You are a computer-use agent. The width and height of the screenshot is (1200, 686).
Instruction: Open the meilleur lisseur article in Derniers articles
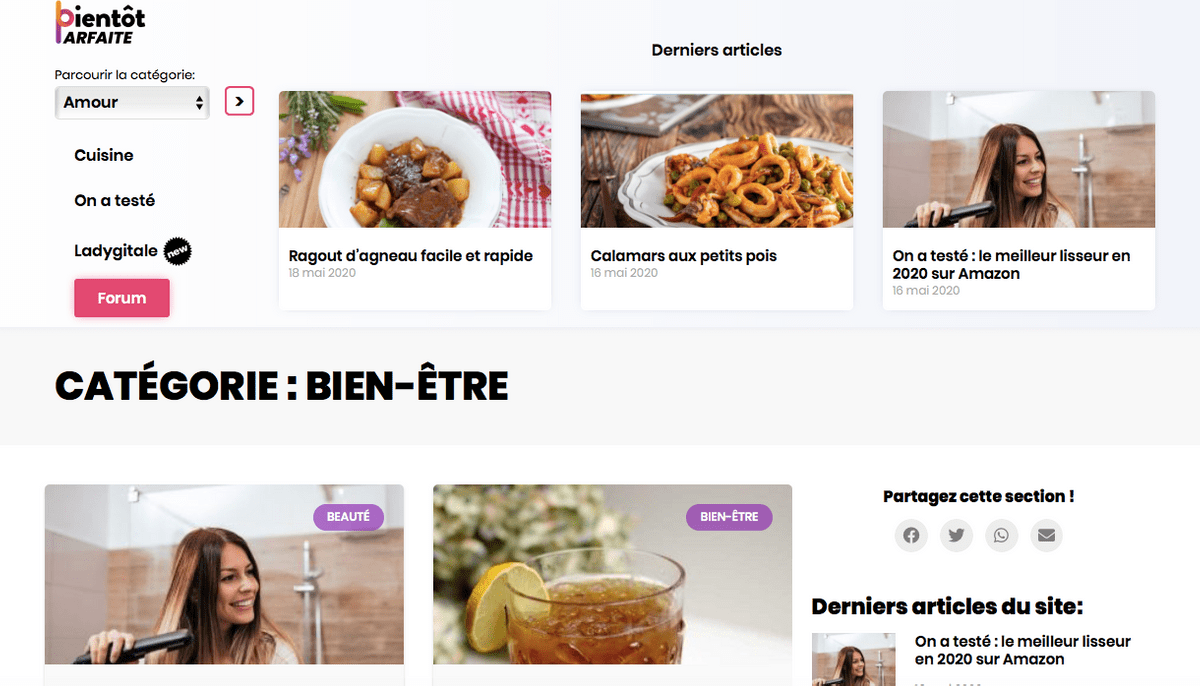[1012, 264]
